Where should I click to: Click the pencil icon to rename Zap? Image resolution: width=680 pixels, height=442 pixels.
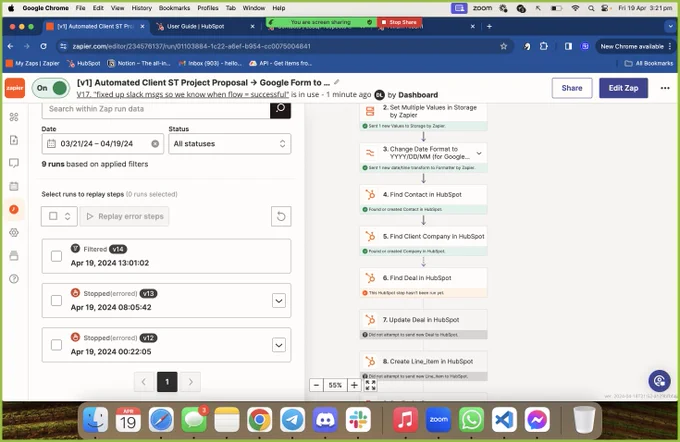point(337,82)
